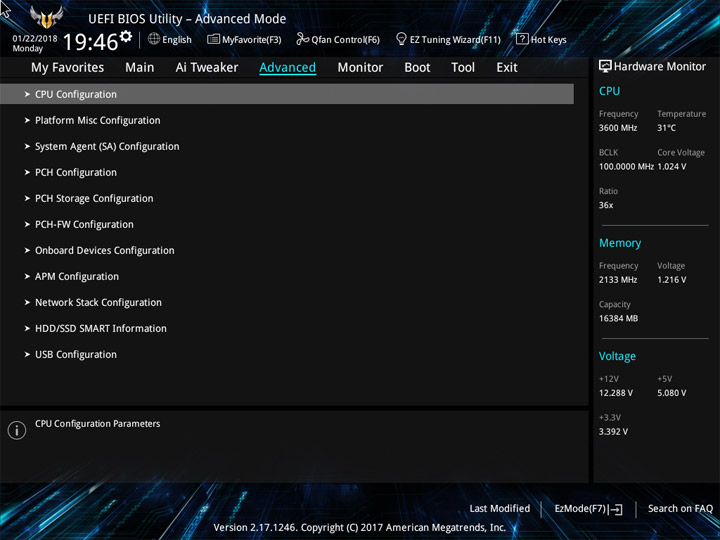Switch to the Main tab
Viewport: 720px width, 540px height.
[x=140, y=68]
